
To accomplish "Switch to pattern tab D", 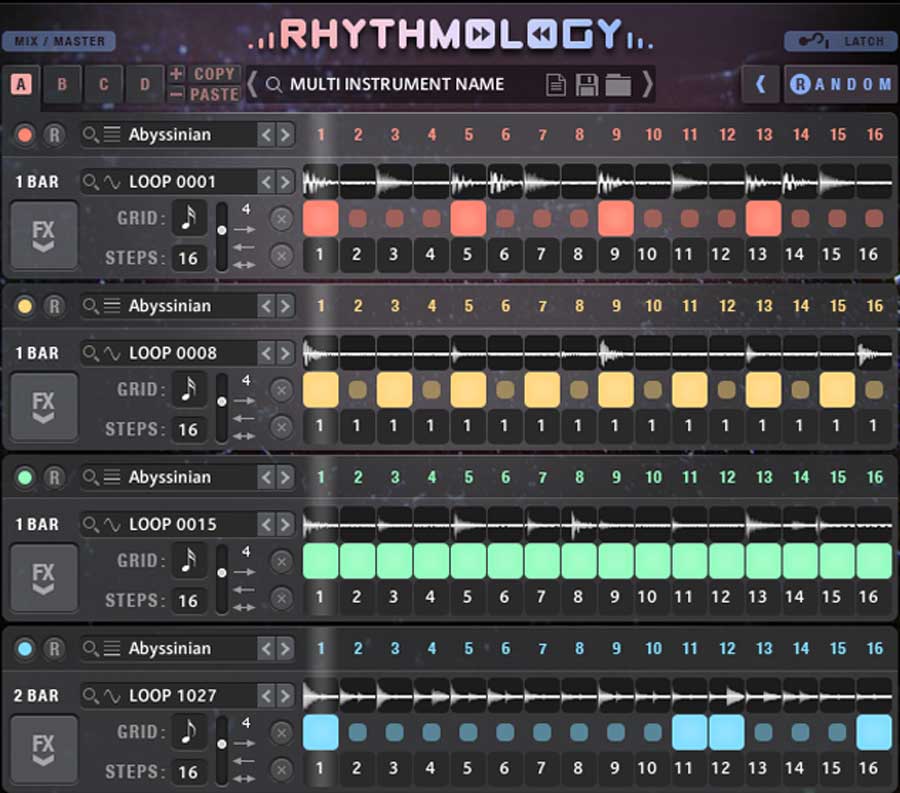I will 145,84.
